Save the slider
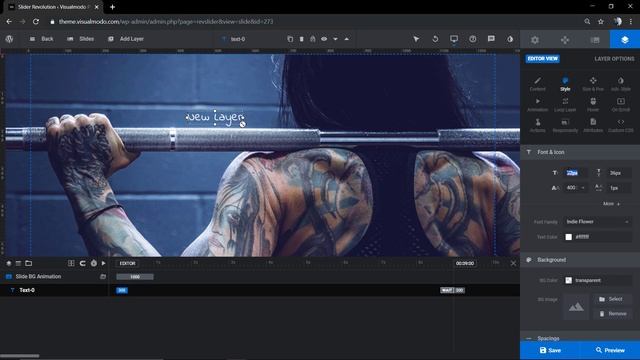The width and height of the screenshot is (640, 360). 550,350
